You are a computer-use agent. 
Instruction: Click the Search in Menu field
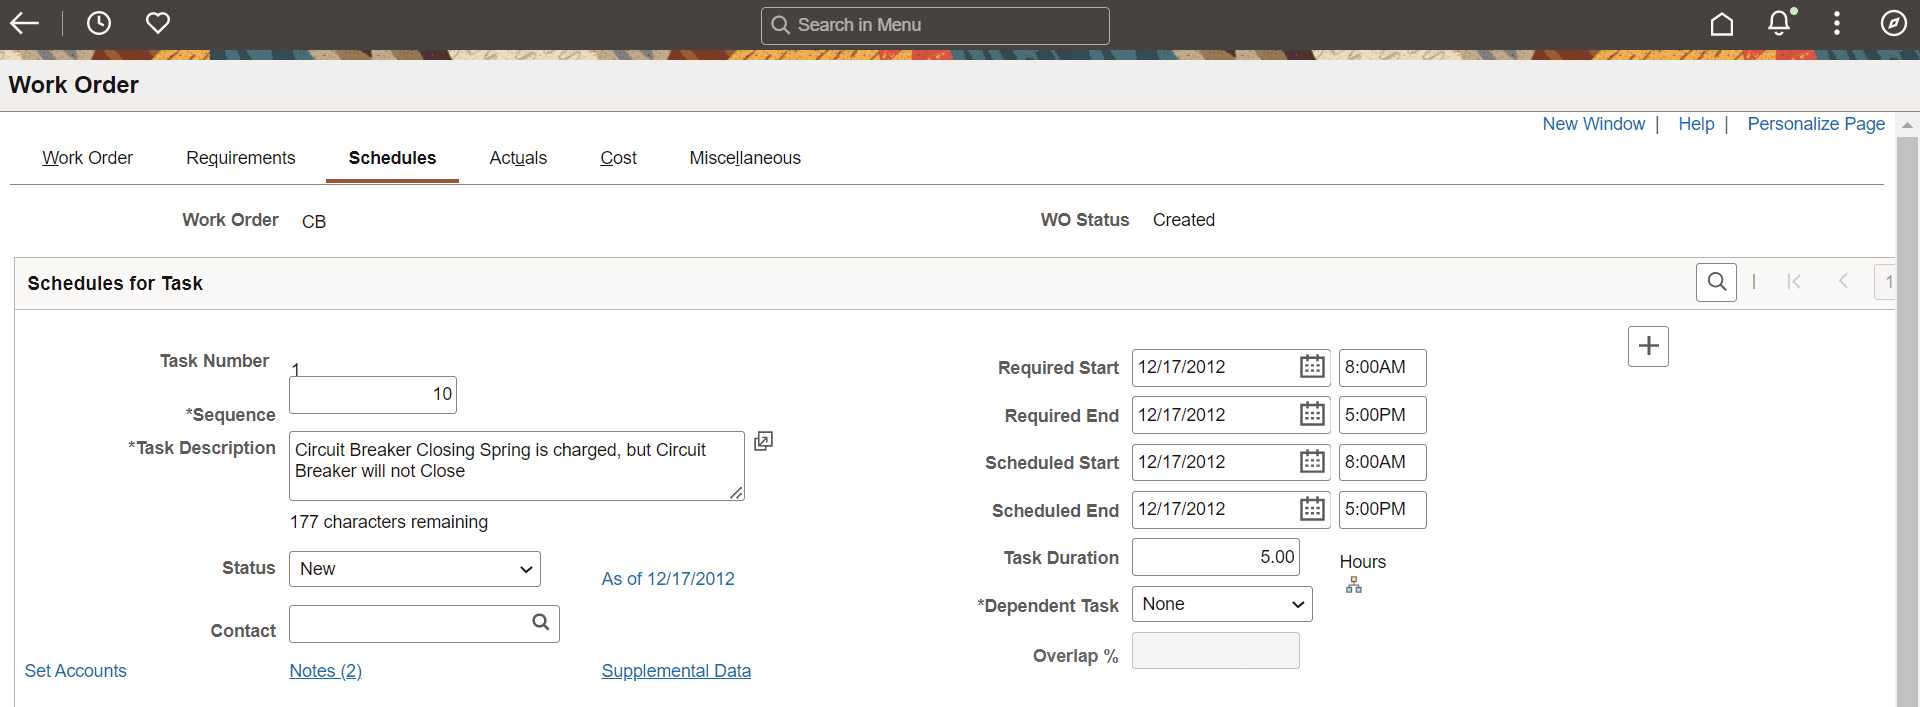[x=935, y=25]
